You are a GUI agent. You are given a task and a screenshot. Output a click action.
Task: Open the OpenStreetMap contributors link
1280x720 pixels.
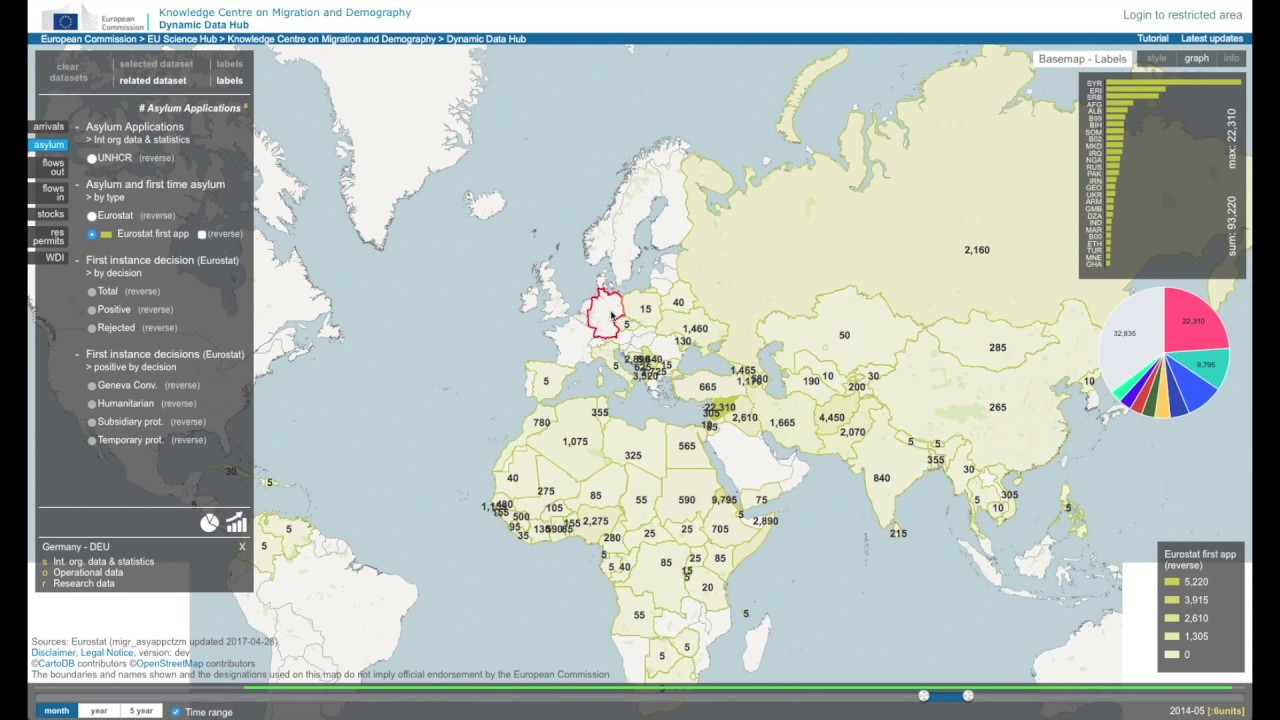click(169, 664)
